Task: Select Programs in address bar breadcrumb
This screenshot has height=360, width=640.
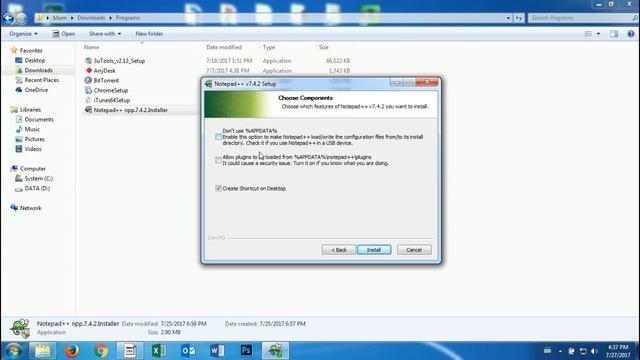Action: pyautogui.click(x=127, y=18)
